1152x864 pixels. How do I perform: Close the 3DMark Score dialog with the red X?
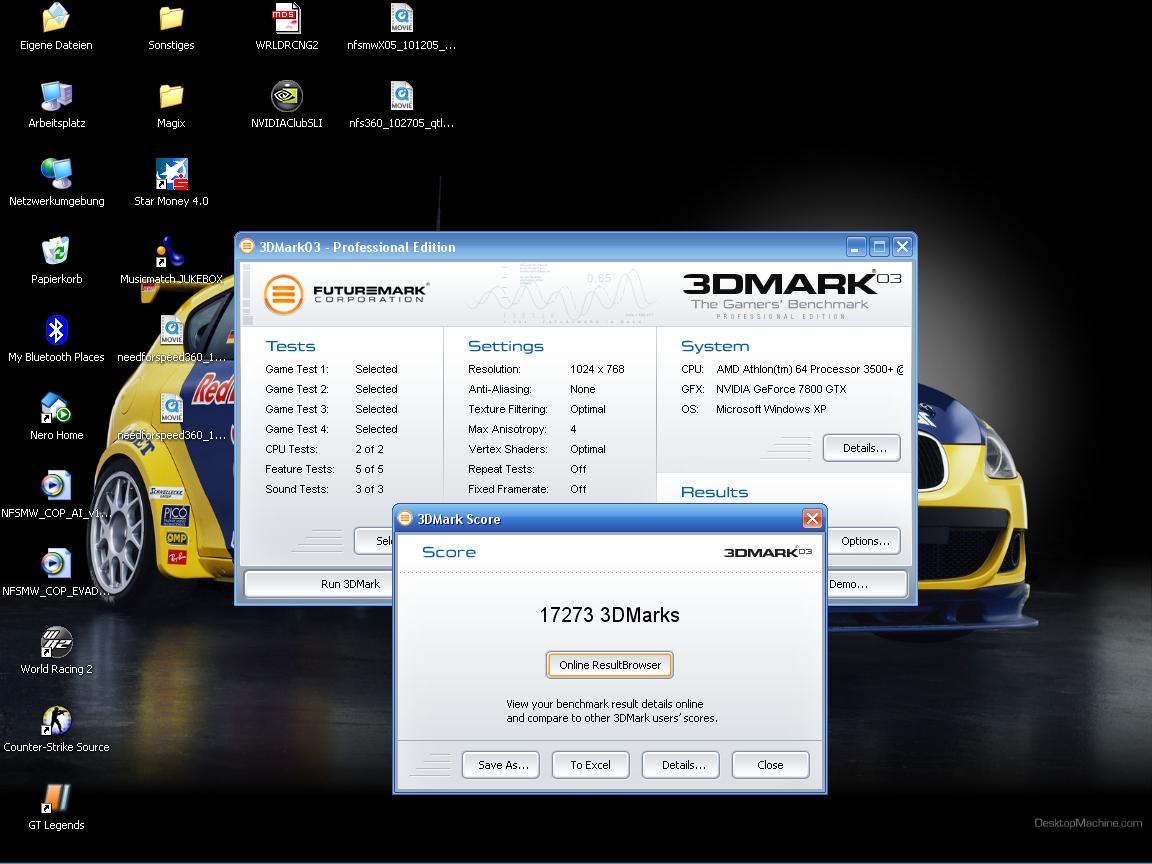(812, 519)
